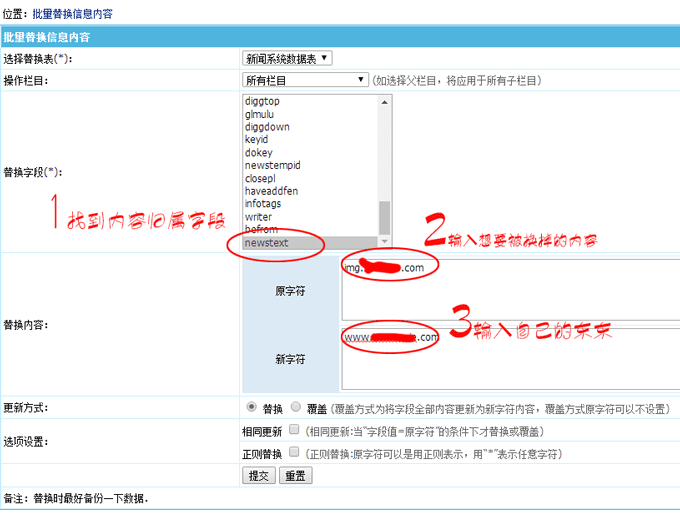Enable the 相同更新 checkbox
Viewport: 680px width, 527px height.
pyautogui.click(x=294, y=429)
